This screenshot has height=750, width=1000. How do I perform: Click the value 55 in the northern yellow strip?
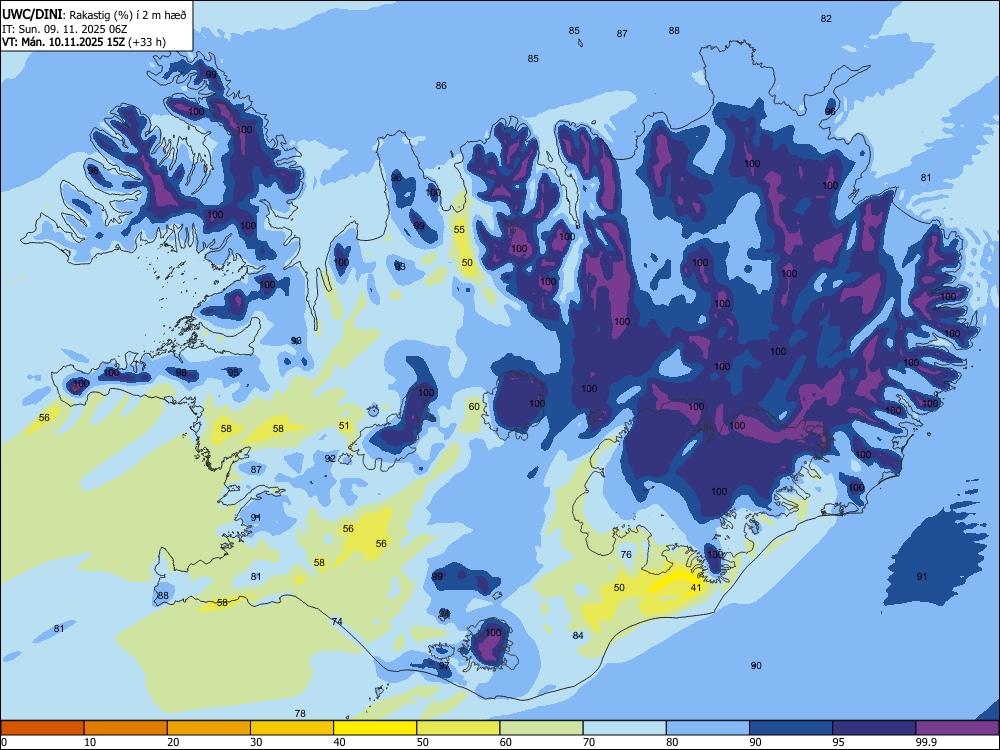[459, 230]
